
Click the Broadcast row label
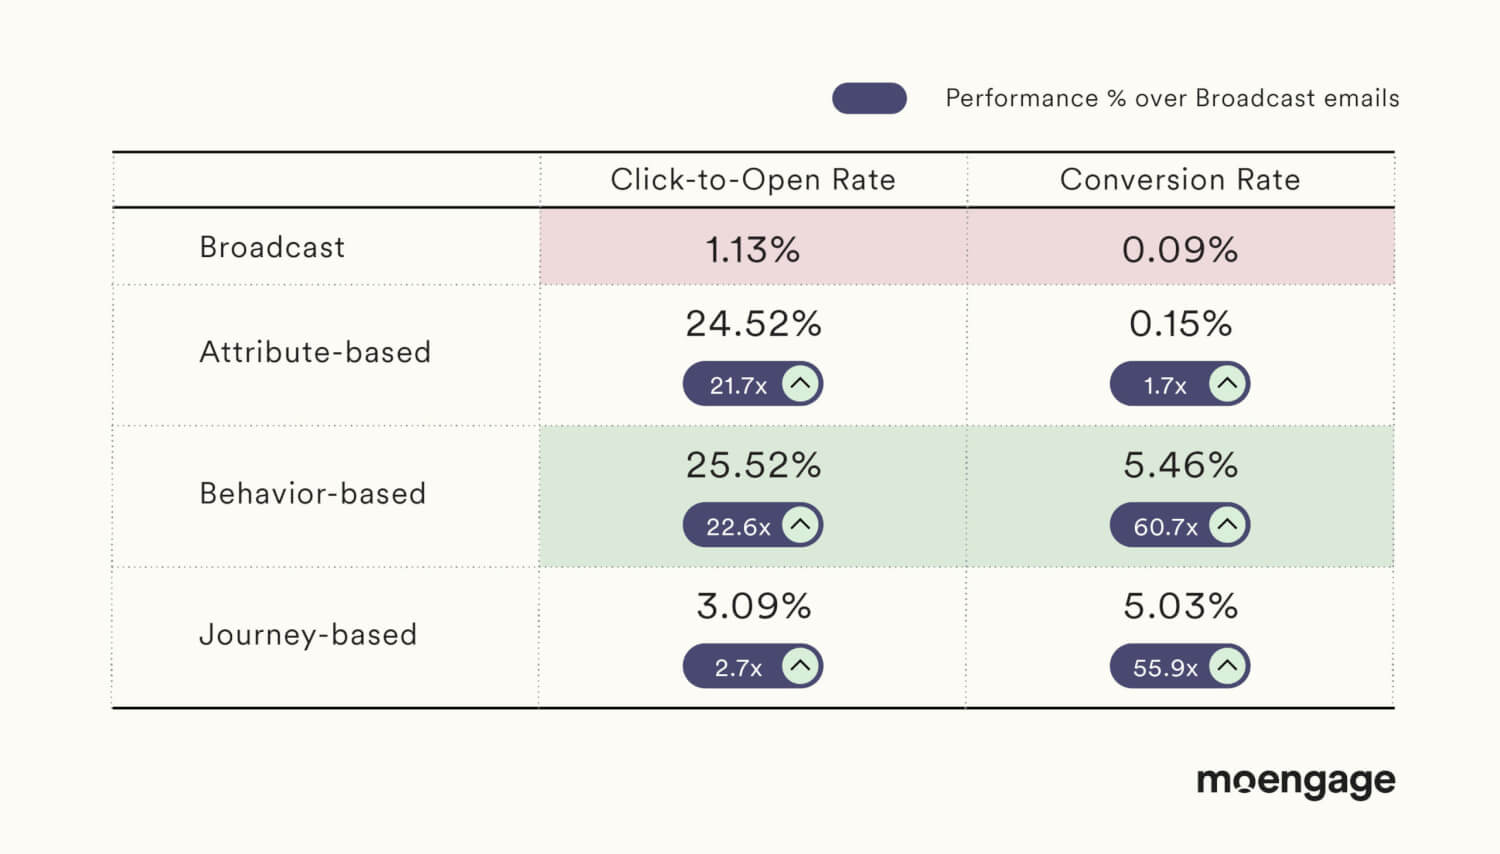tap(272, 247)
